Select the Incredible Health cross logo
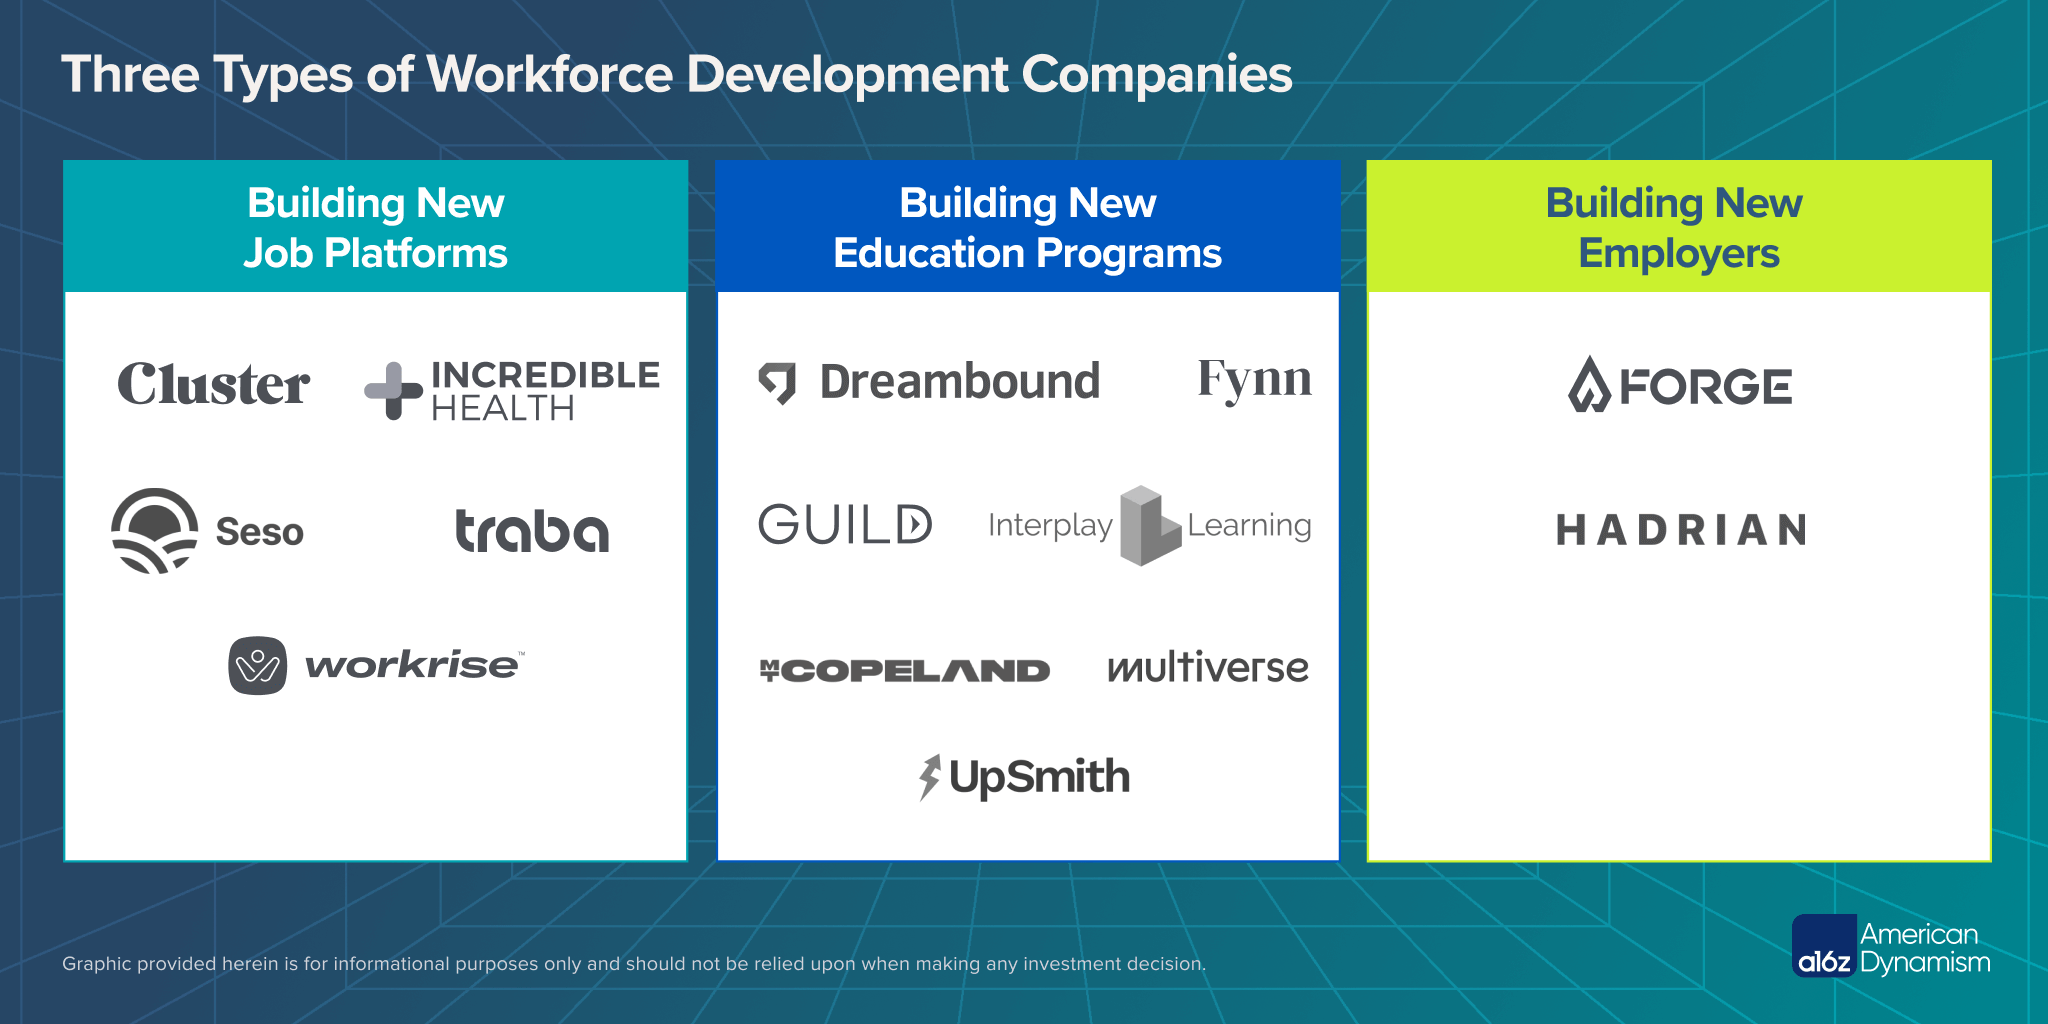Screen dimensions: 2048x1024 (392, 390)
